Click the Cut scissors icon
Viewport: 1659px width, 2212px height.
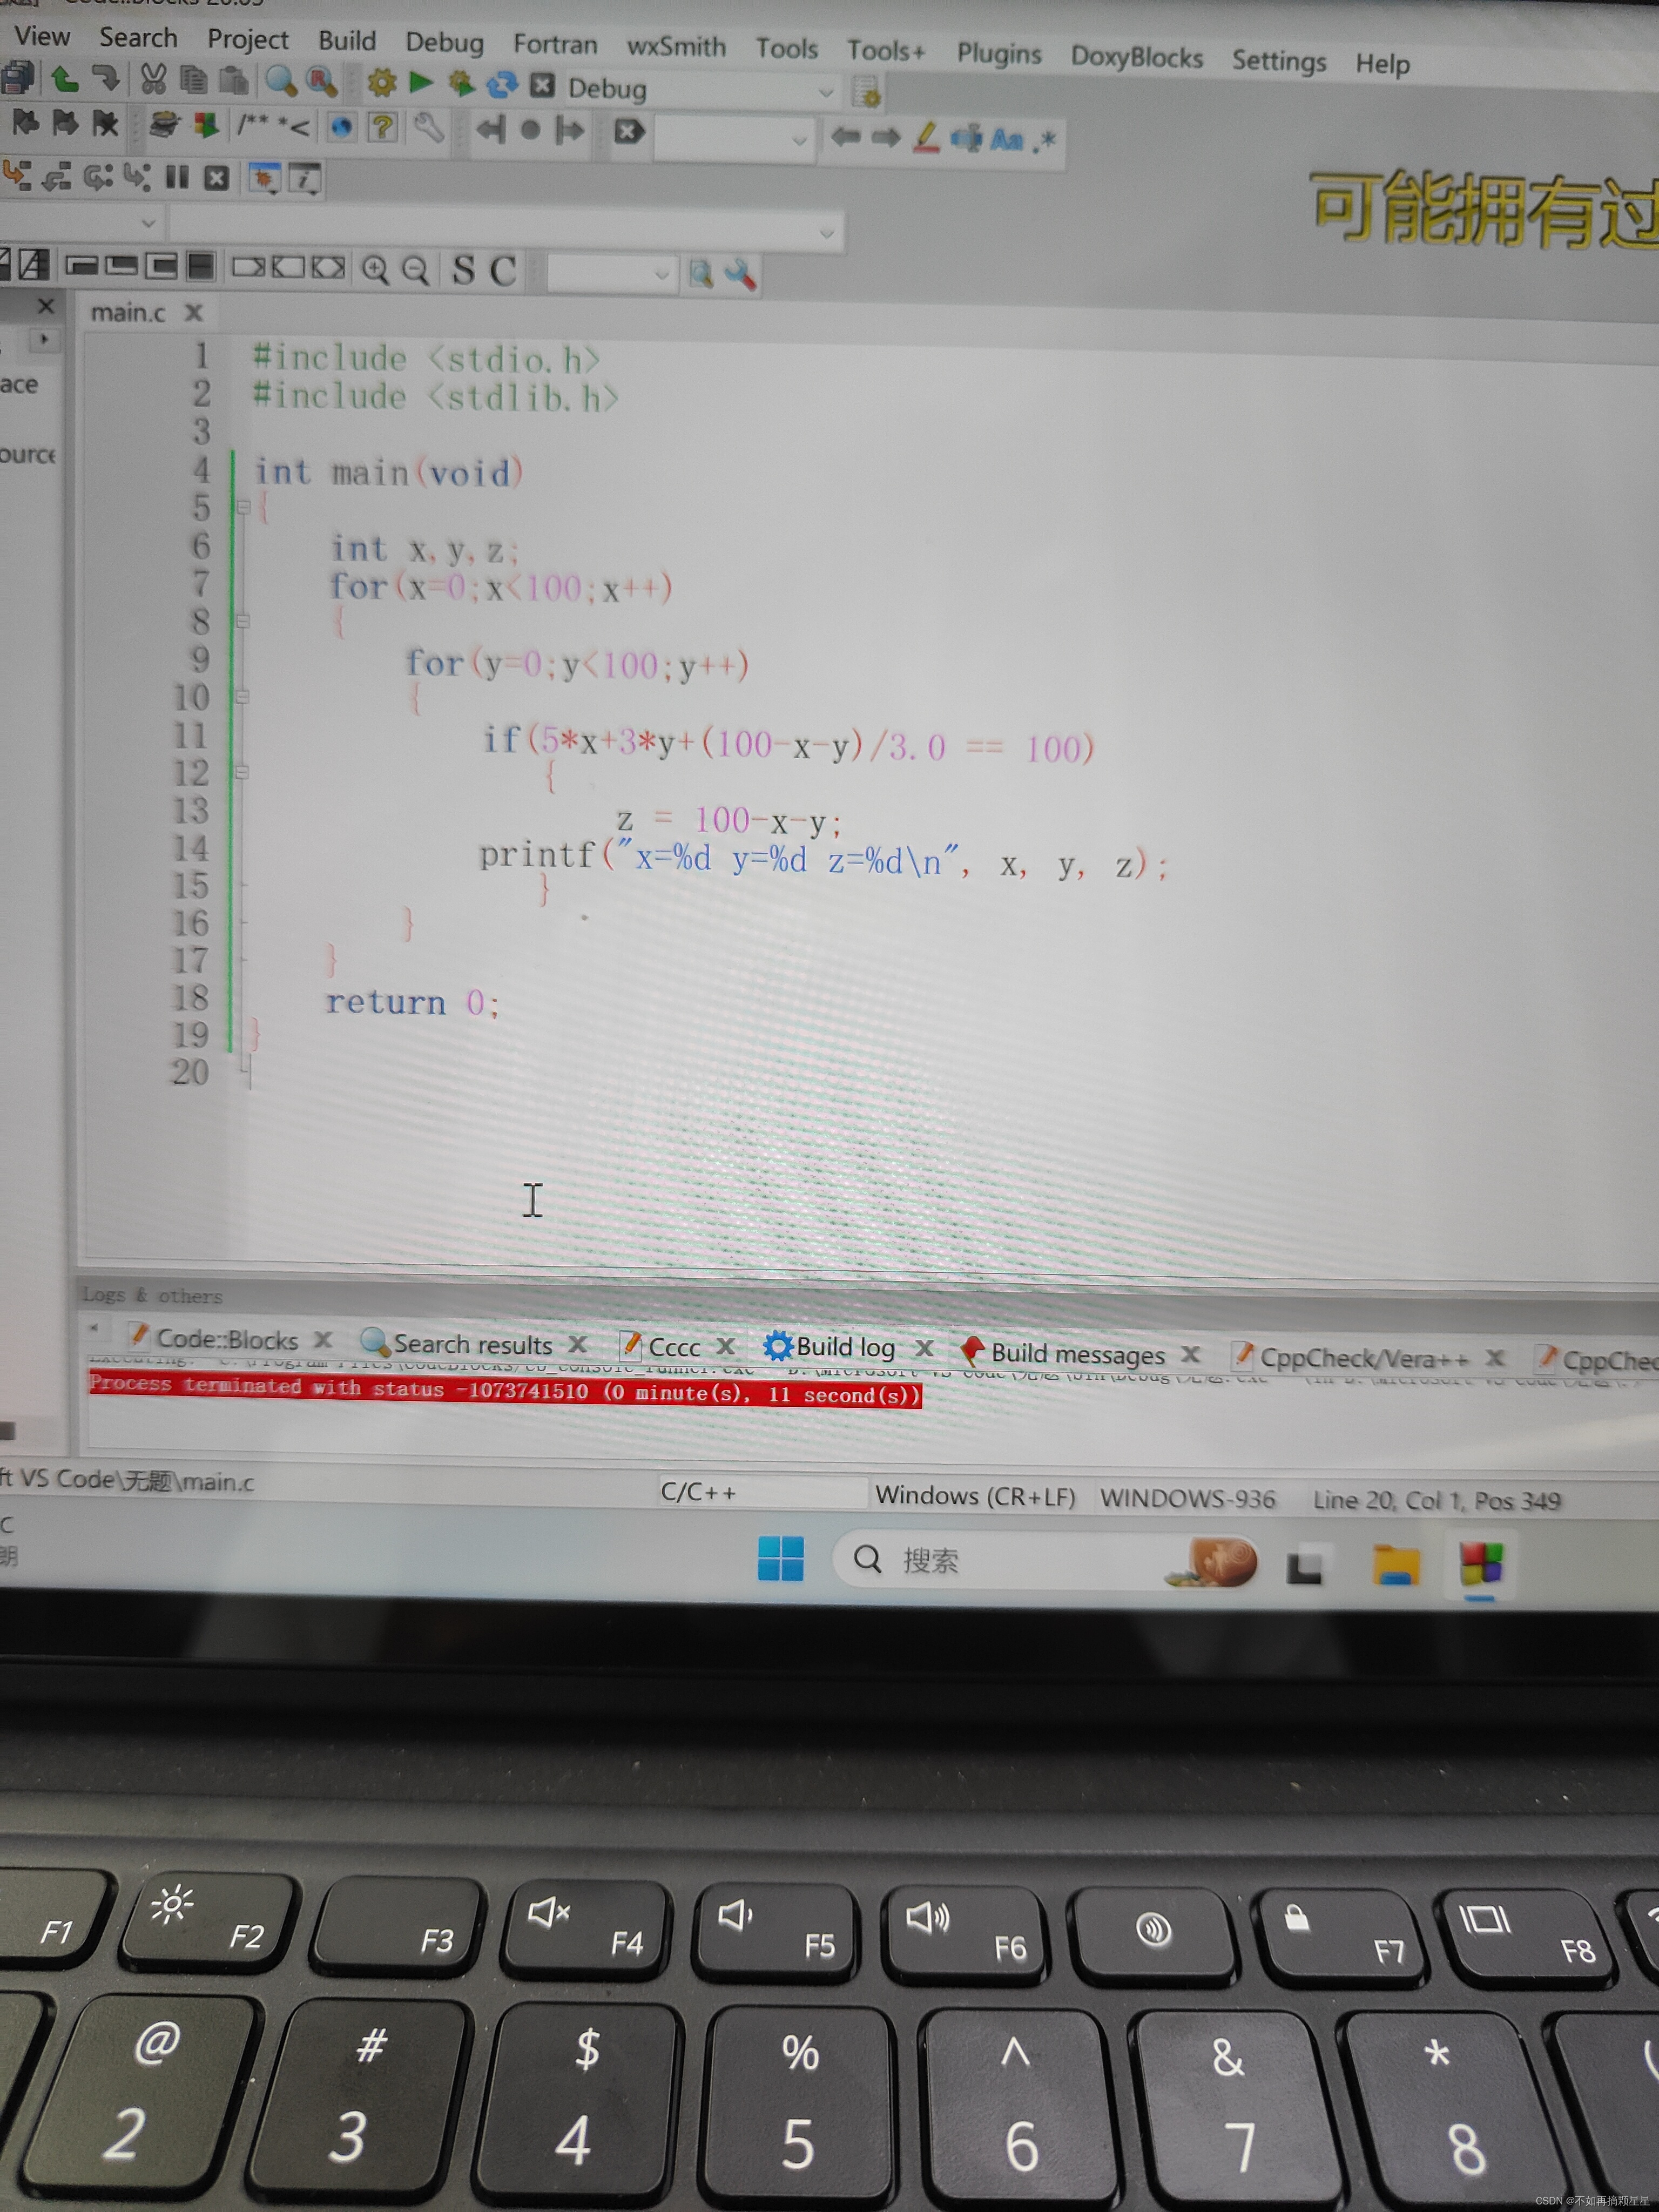[x=153, y=79]
